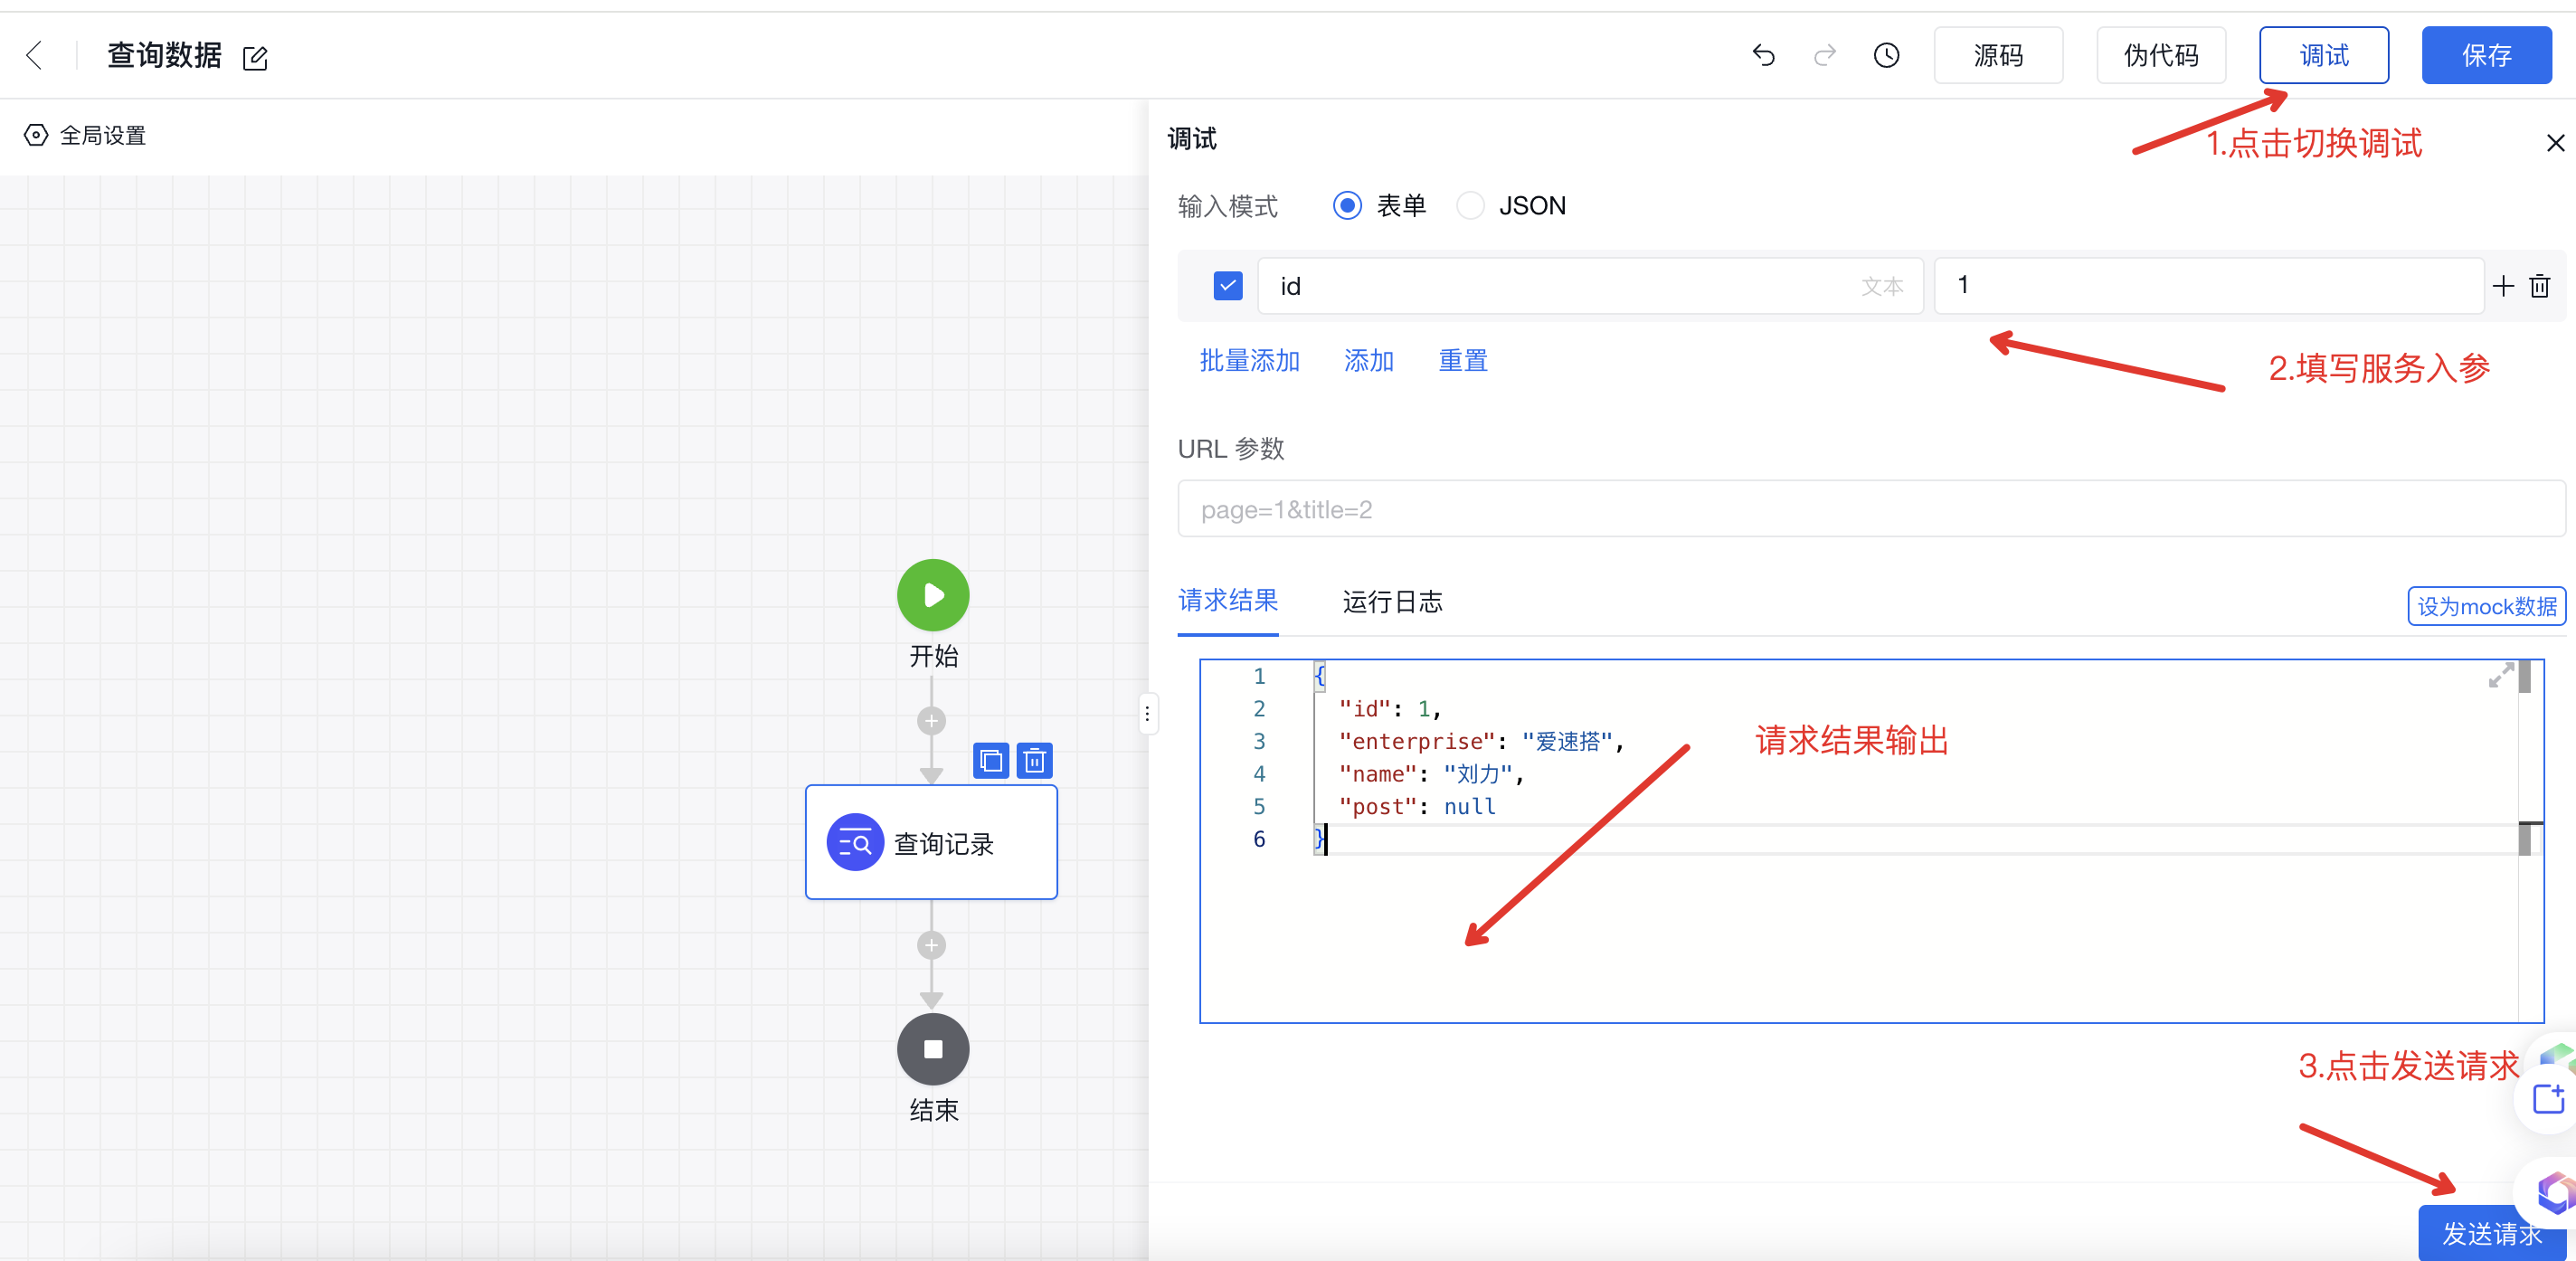Add a parameter row with plus icon
This screenshot has width=2576, height=1261.
point(2503,286)
